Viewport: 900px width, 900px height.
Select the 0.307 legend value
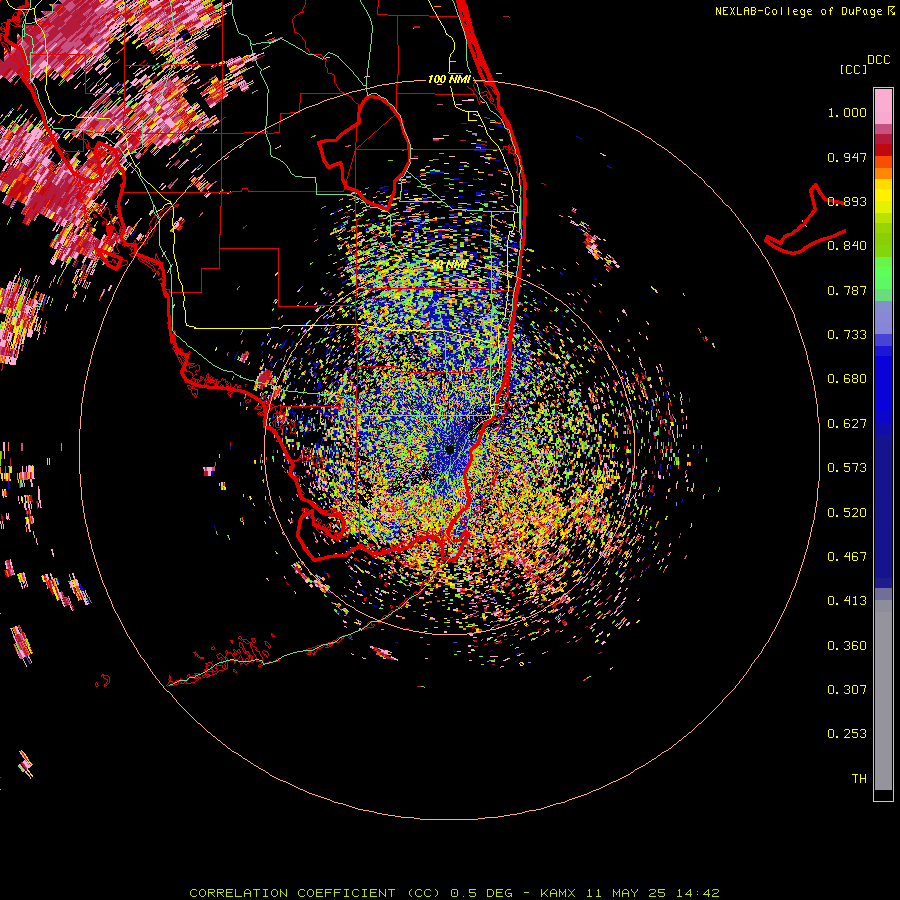click(847, 690)
